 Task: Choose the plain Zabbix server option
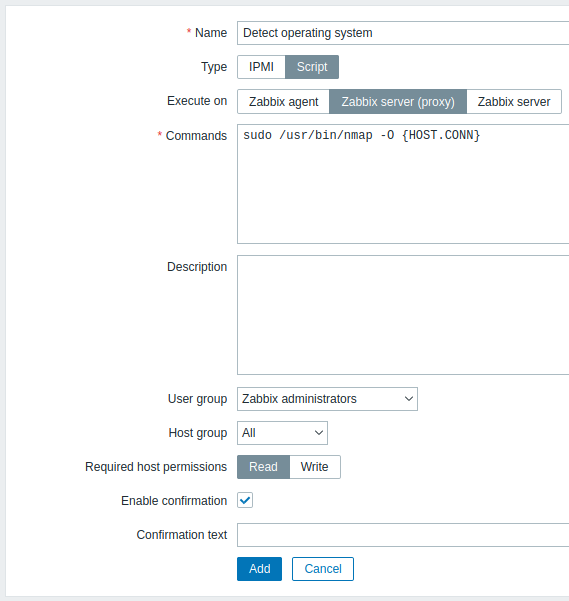point(514,102)
